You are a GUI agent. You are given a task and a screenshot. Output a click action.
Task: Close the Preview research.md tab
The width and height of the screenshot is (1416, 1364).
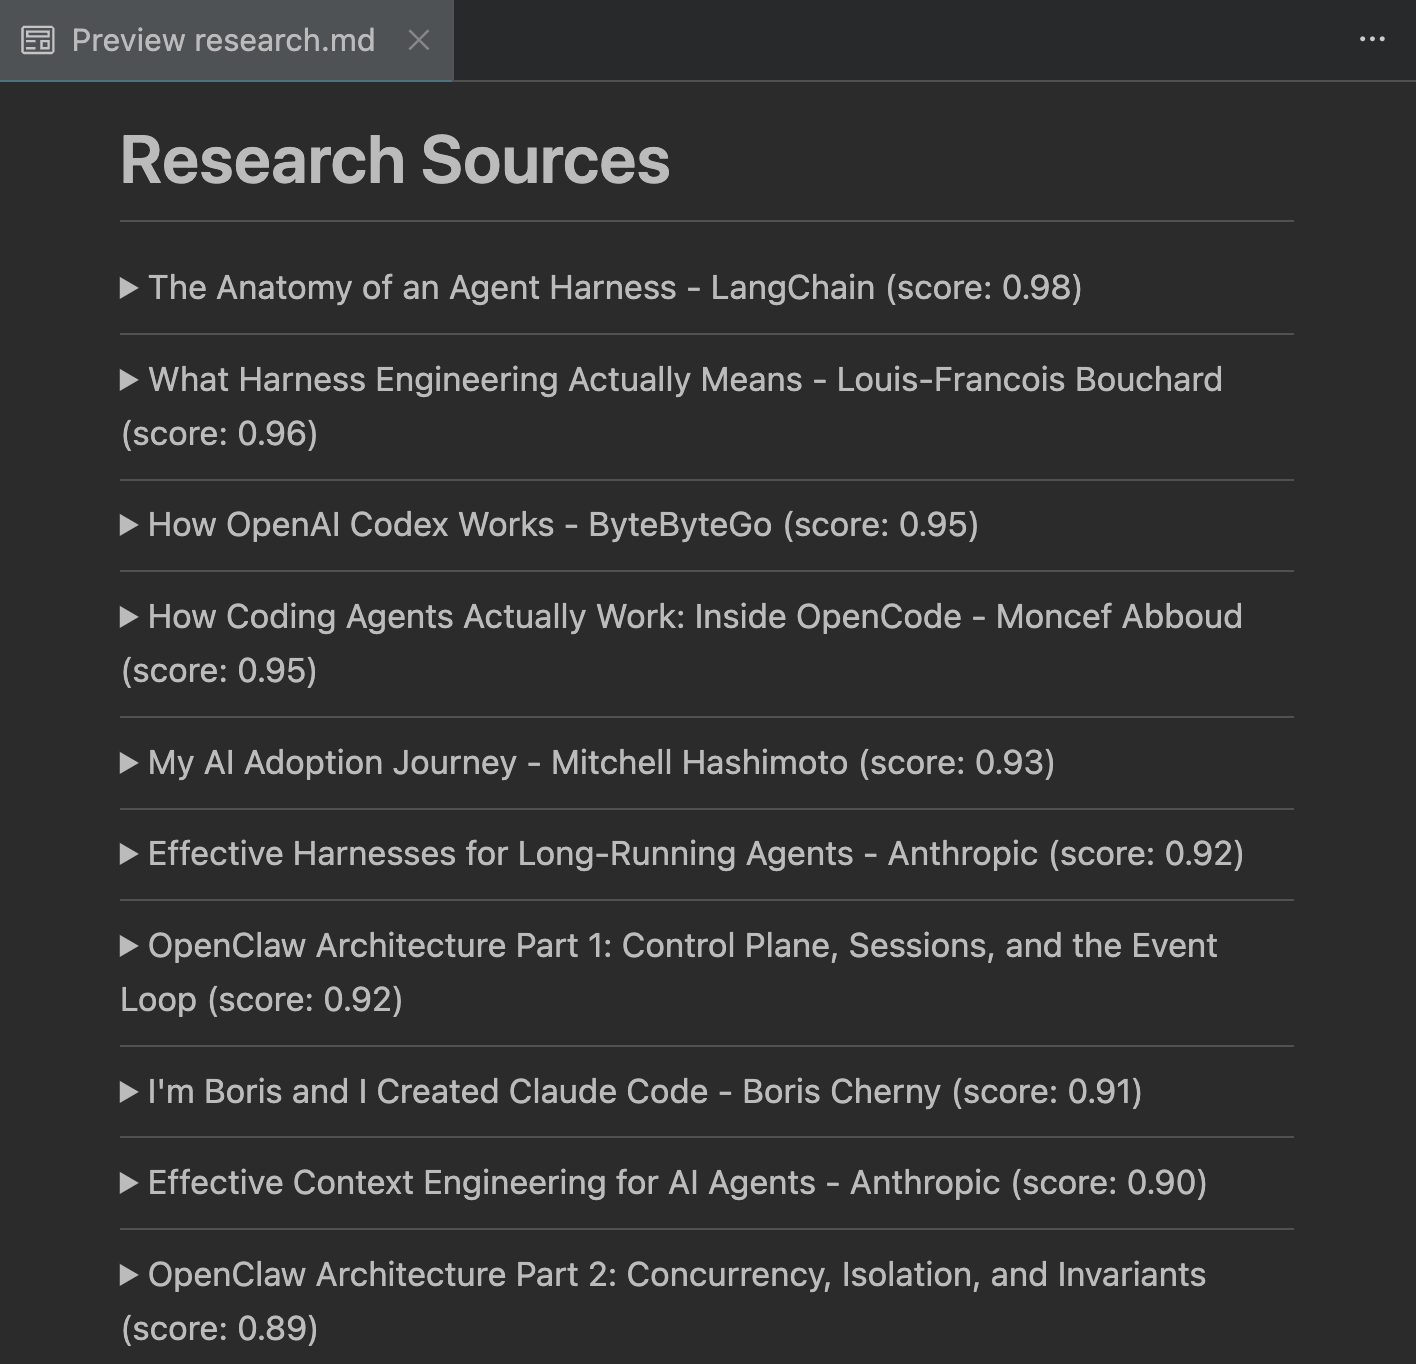[x=419, y=41]
